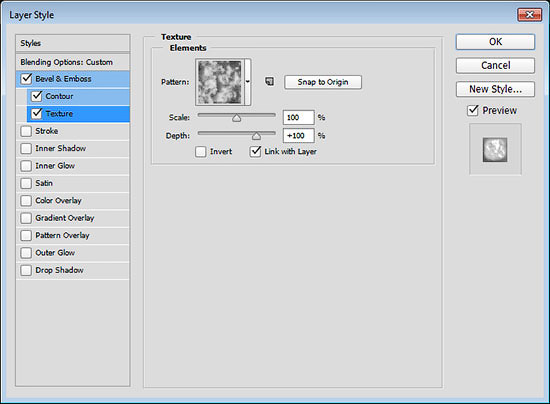Click the Depth slider handle
550x404 pixels.
coord(256,136)
